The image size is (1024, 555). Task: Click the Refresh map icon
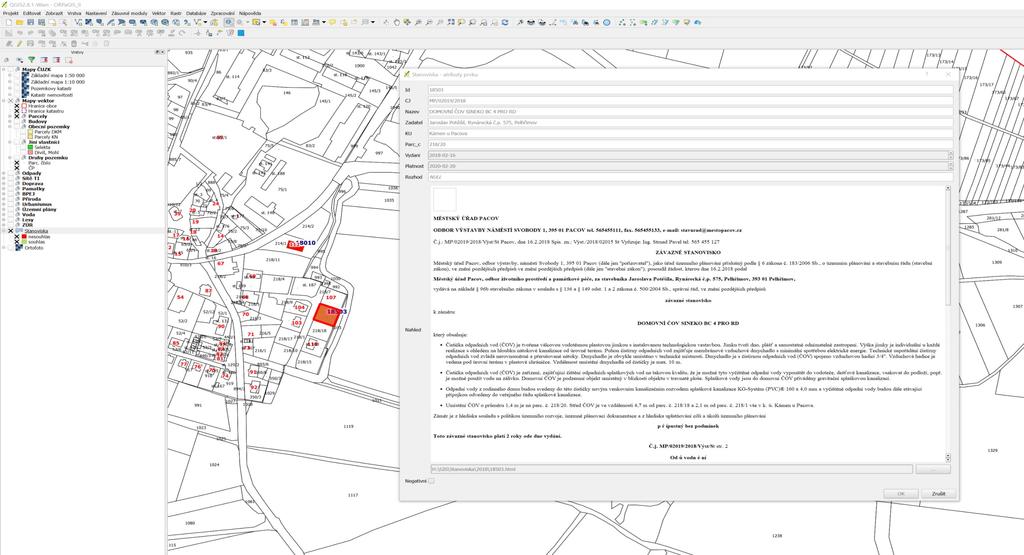click(505, 22)
